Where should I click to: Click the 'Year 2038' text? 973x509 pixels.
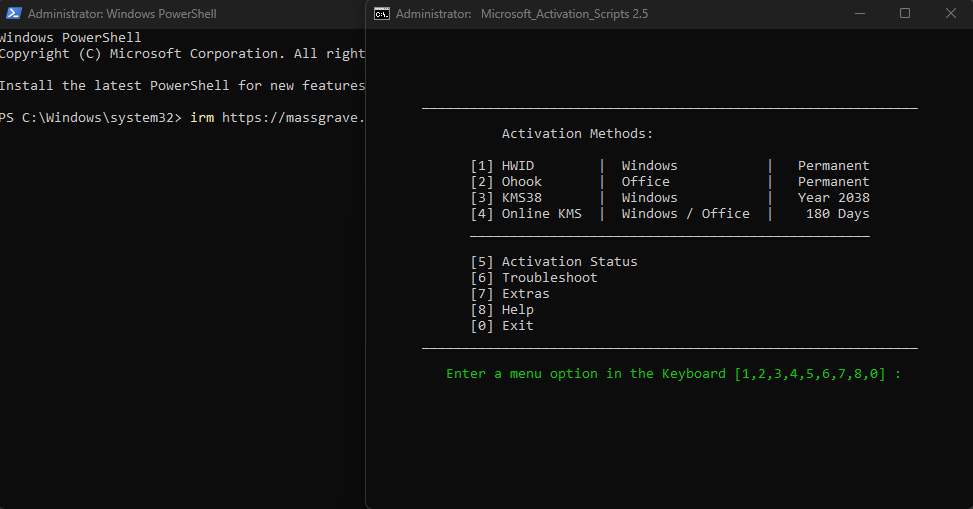(x=833, y=198)
